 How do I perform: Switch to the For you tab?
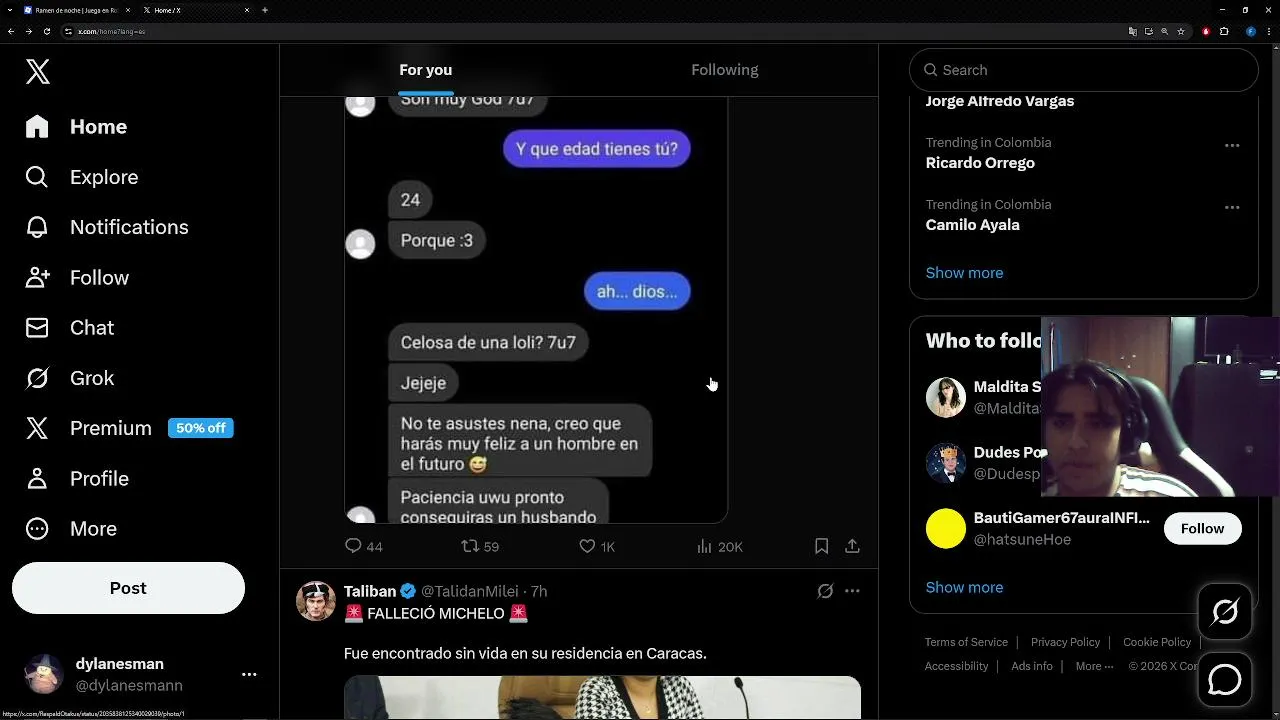pyautogui.click(x=426, y=70)
